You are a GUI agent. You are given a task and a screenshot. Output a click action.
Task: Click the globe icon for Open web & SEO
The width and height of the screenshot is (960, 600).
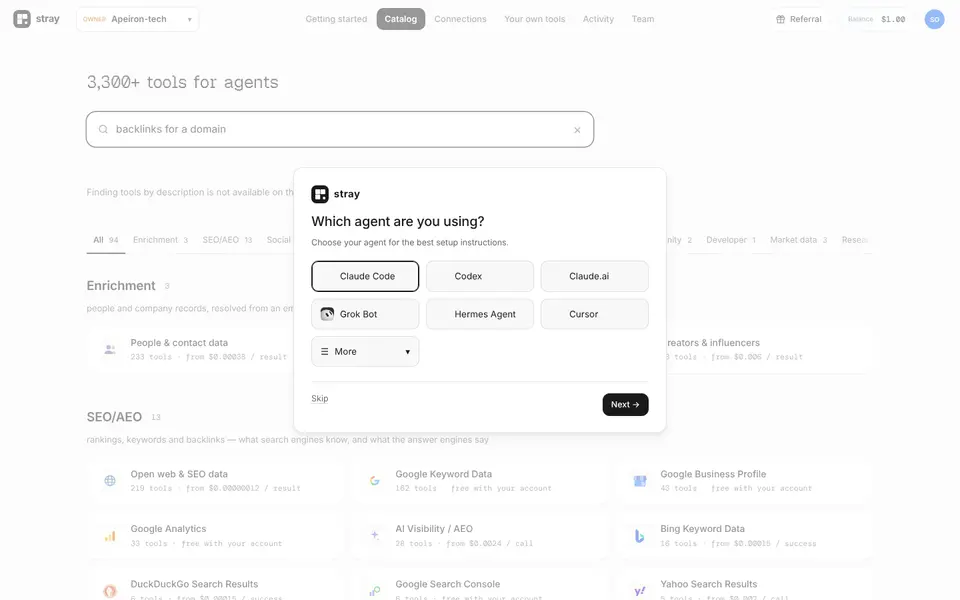coord(110,481)
